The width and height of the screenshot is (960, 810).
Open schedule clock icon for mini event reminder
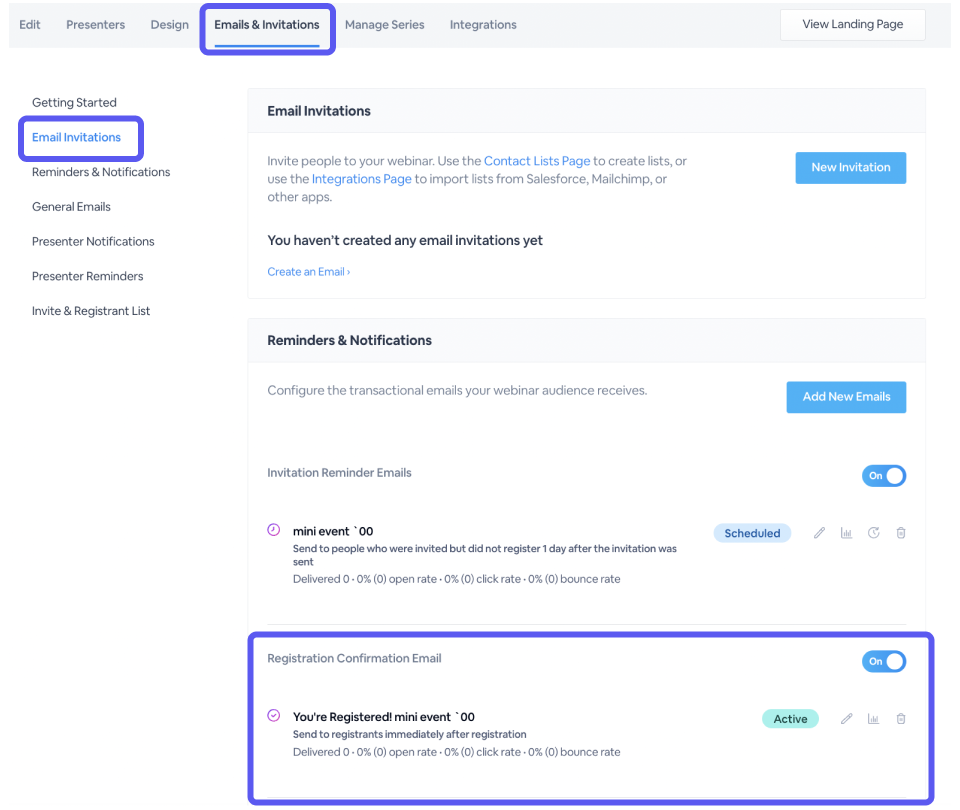point(874,533)
